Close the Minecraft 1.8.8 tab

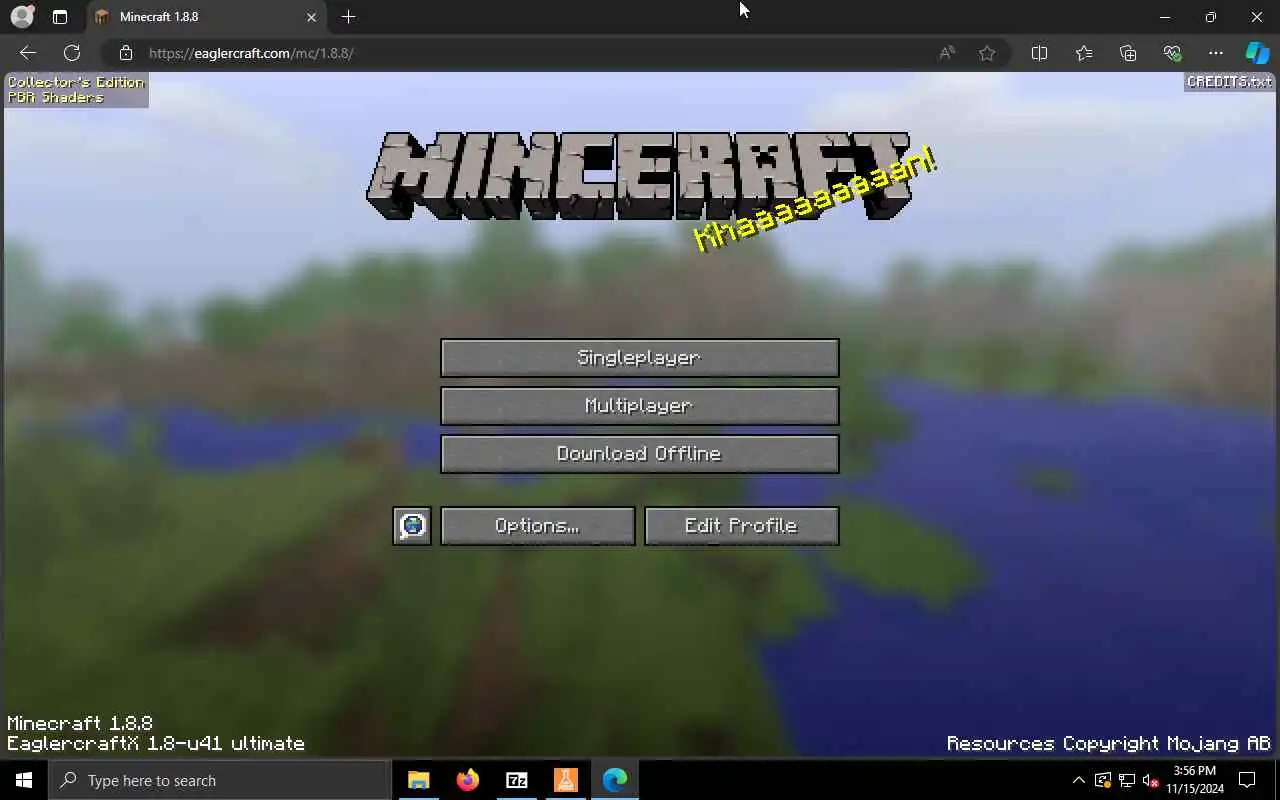pyautogui.click(x=311, y=17)
